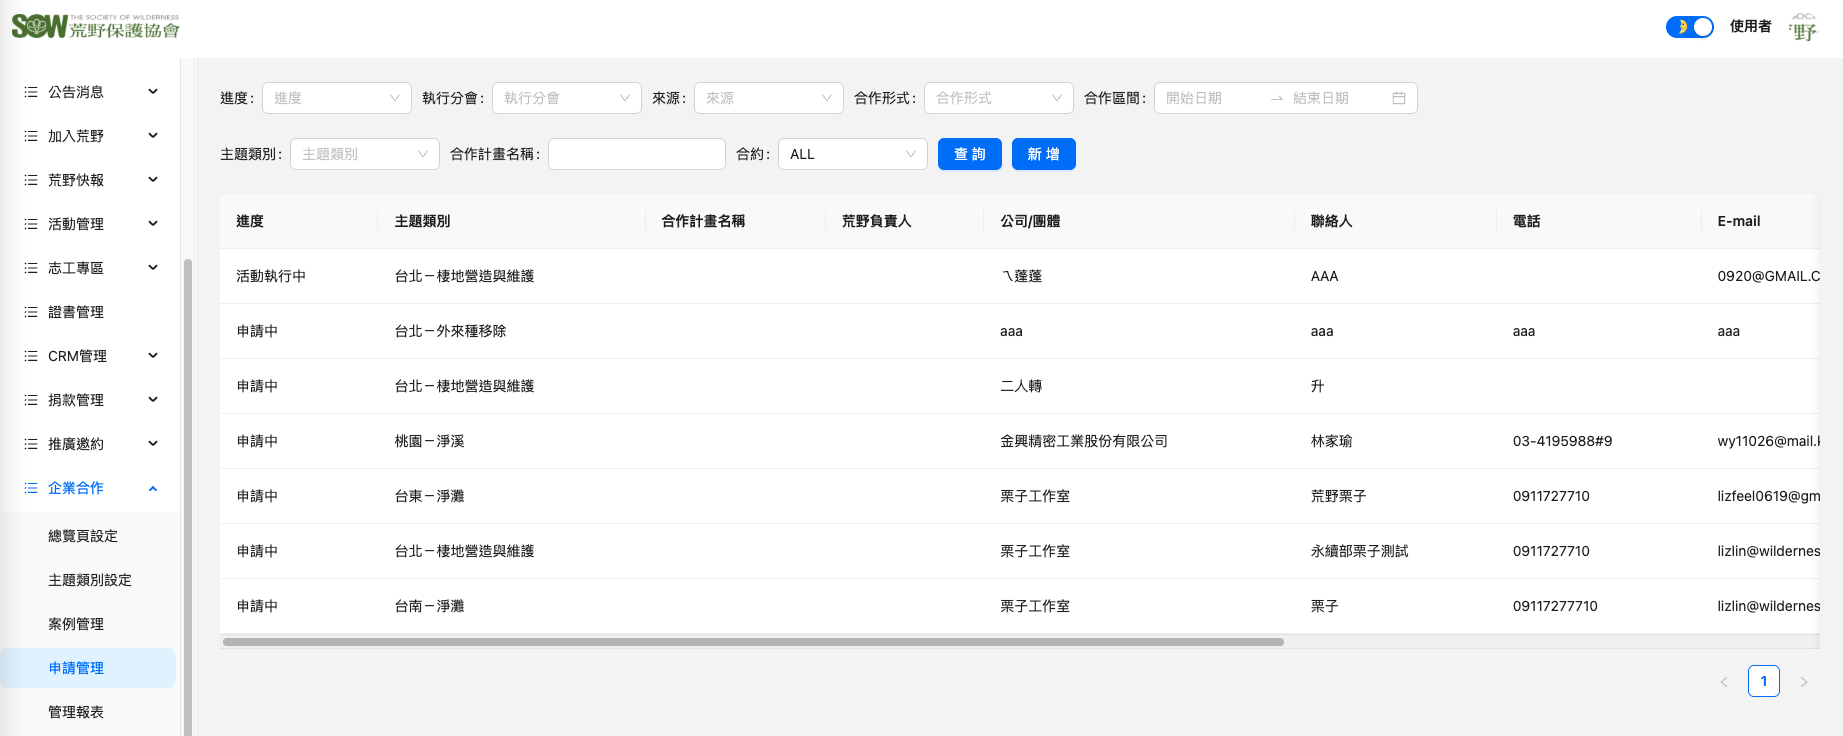Open the 合約 ALL dropdown
Screen dimensions: 1843x736
[x=852, y=154]
